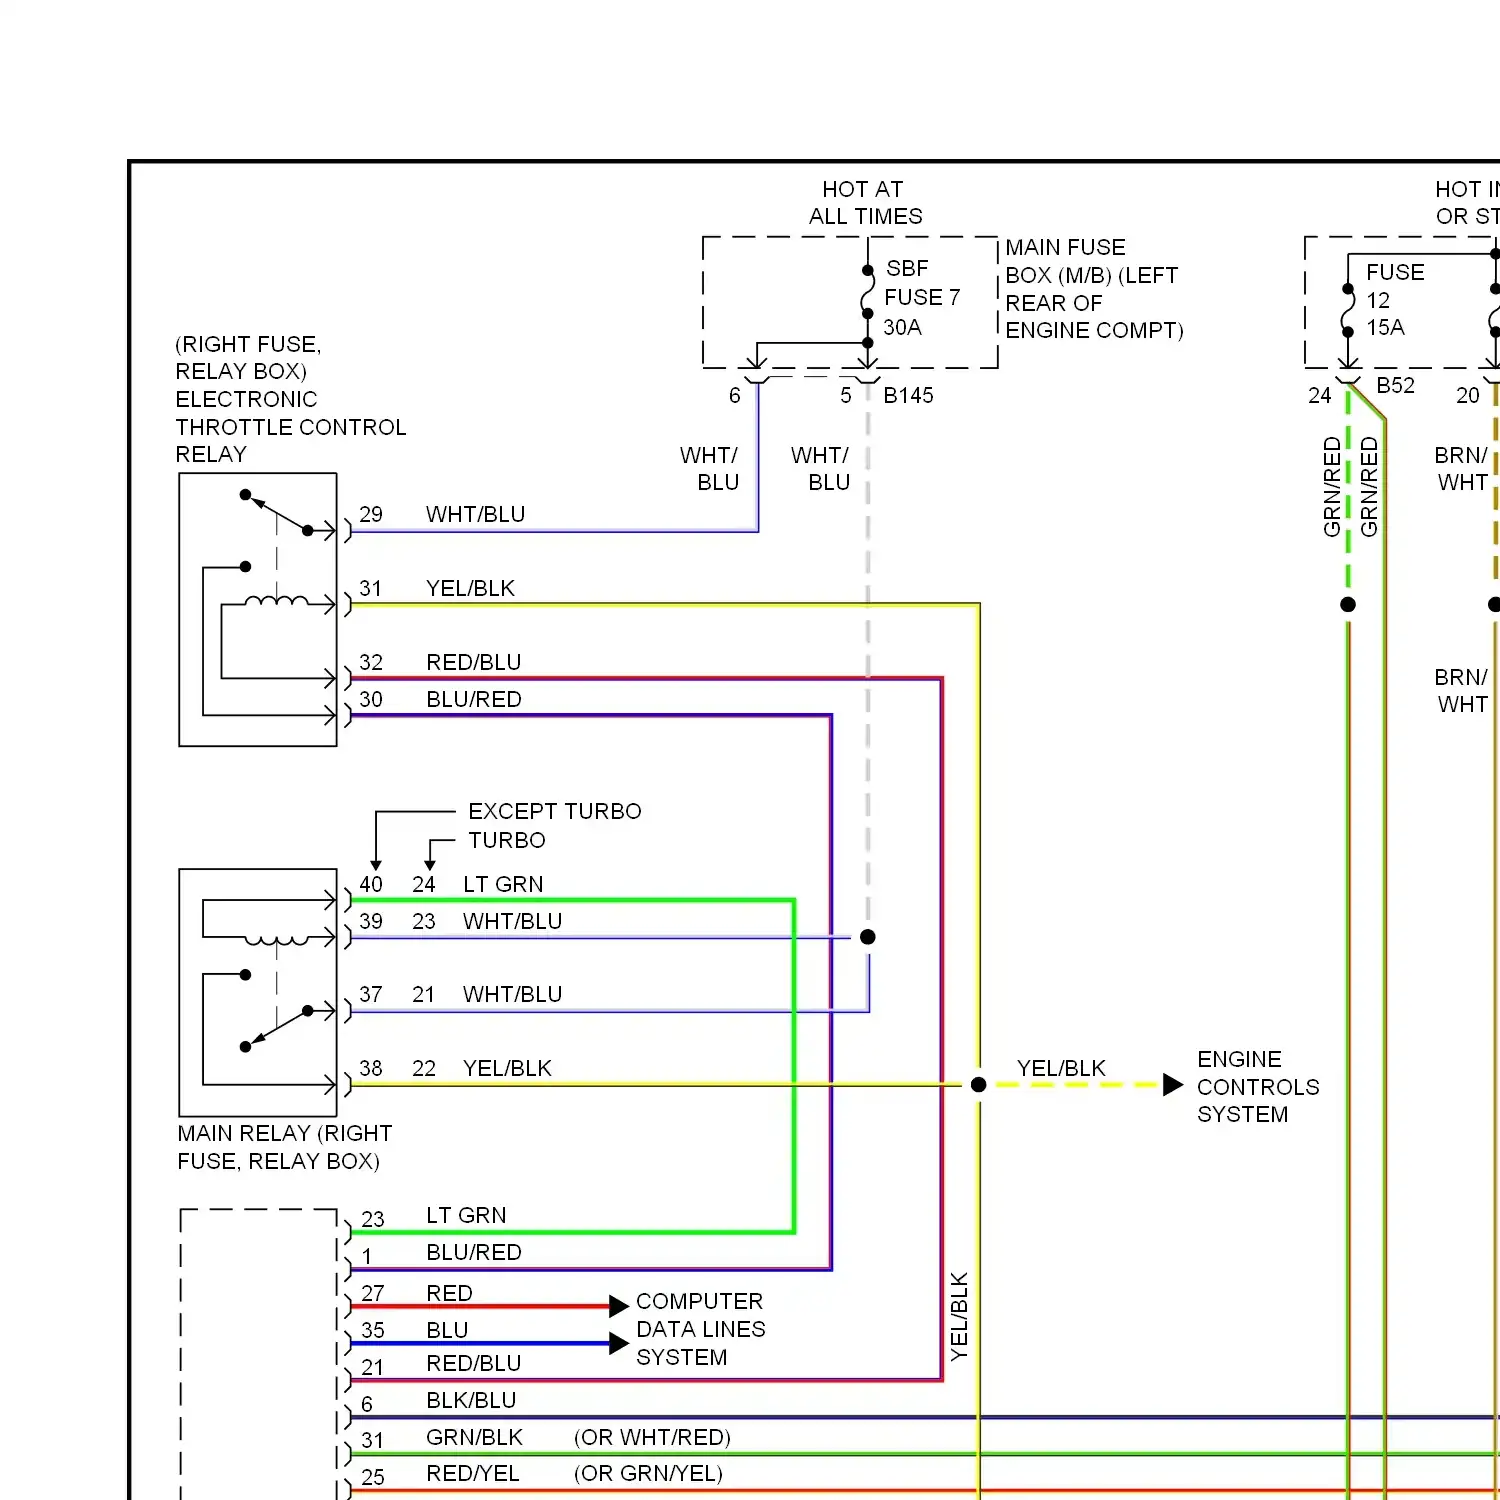Select WHT/BLU label at main relay pin 37
The height and width of the screenshot is (1500, 1500).
[x=512, y=994]
